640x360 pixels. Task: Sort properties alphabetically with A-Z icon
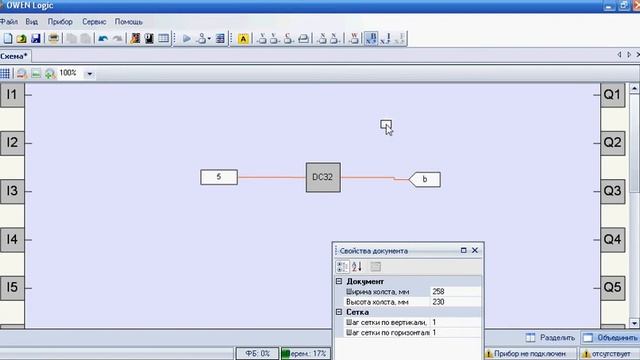pos(357,267)
